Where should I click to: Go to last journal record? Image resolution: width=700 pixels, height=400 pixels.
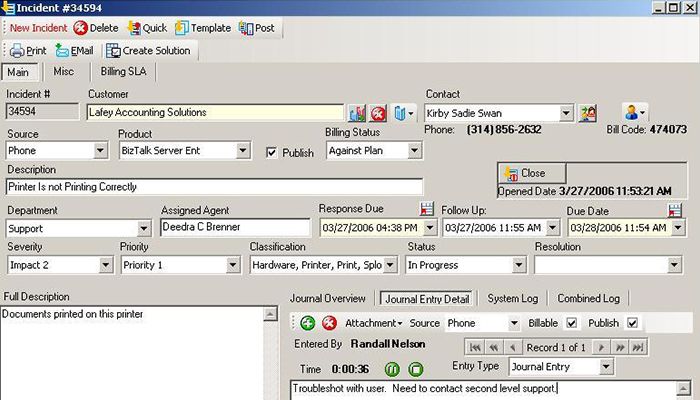(638, 347)
